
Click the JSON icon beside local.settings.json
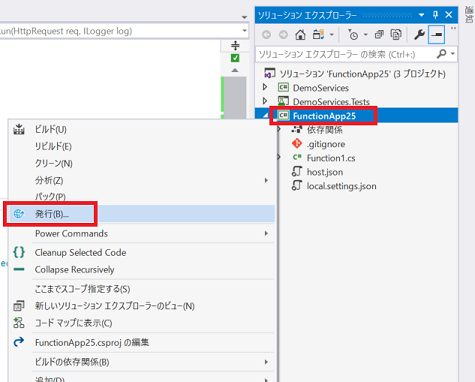tap(297, 186)
